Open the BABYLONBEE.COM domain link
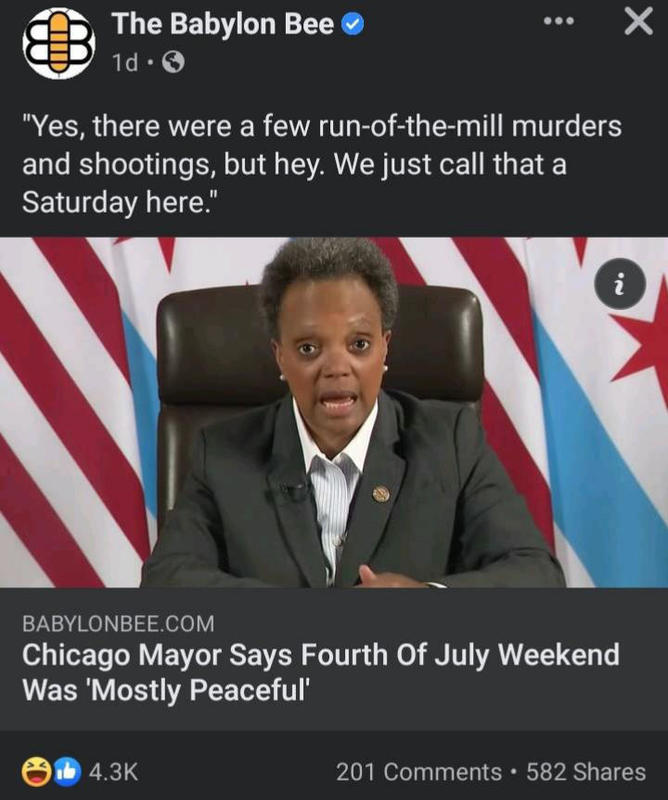The height and width of the screenshot is (800, 668). pos(118,624)
